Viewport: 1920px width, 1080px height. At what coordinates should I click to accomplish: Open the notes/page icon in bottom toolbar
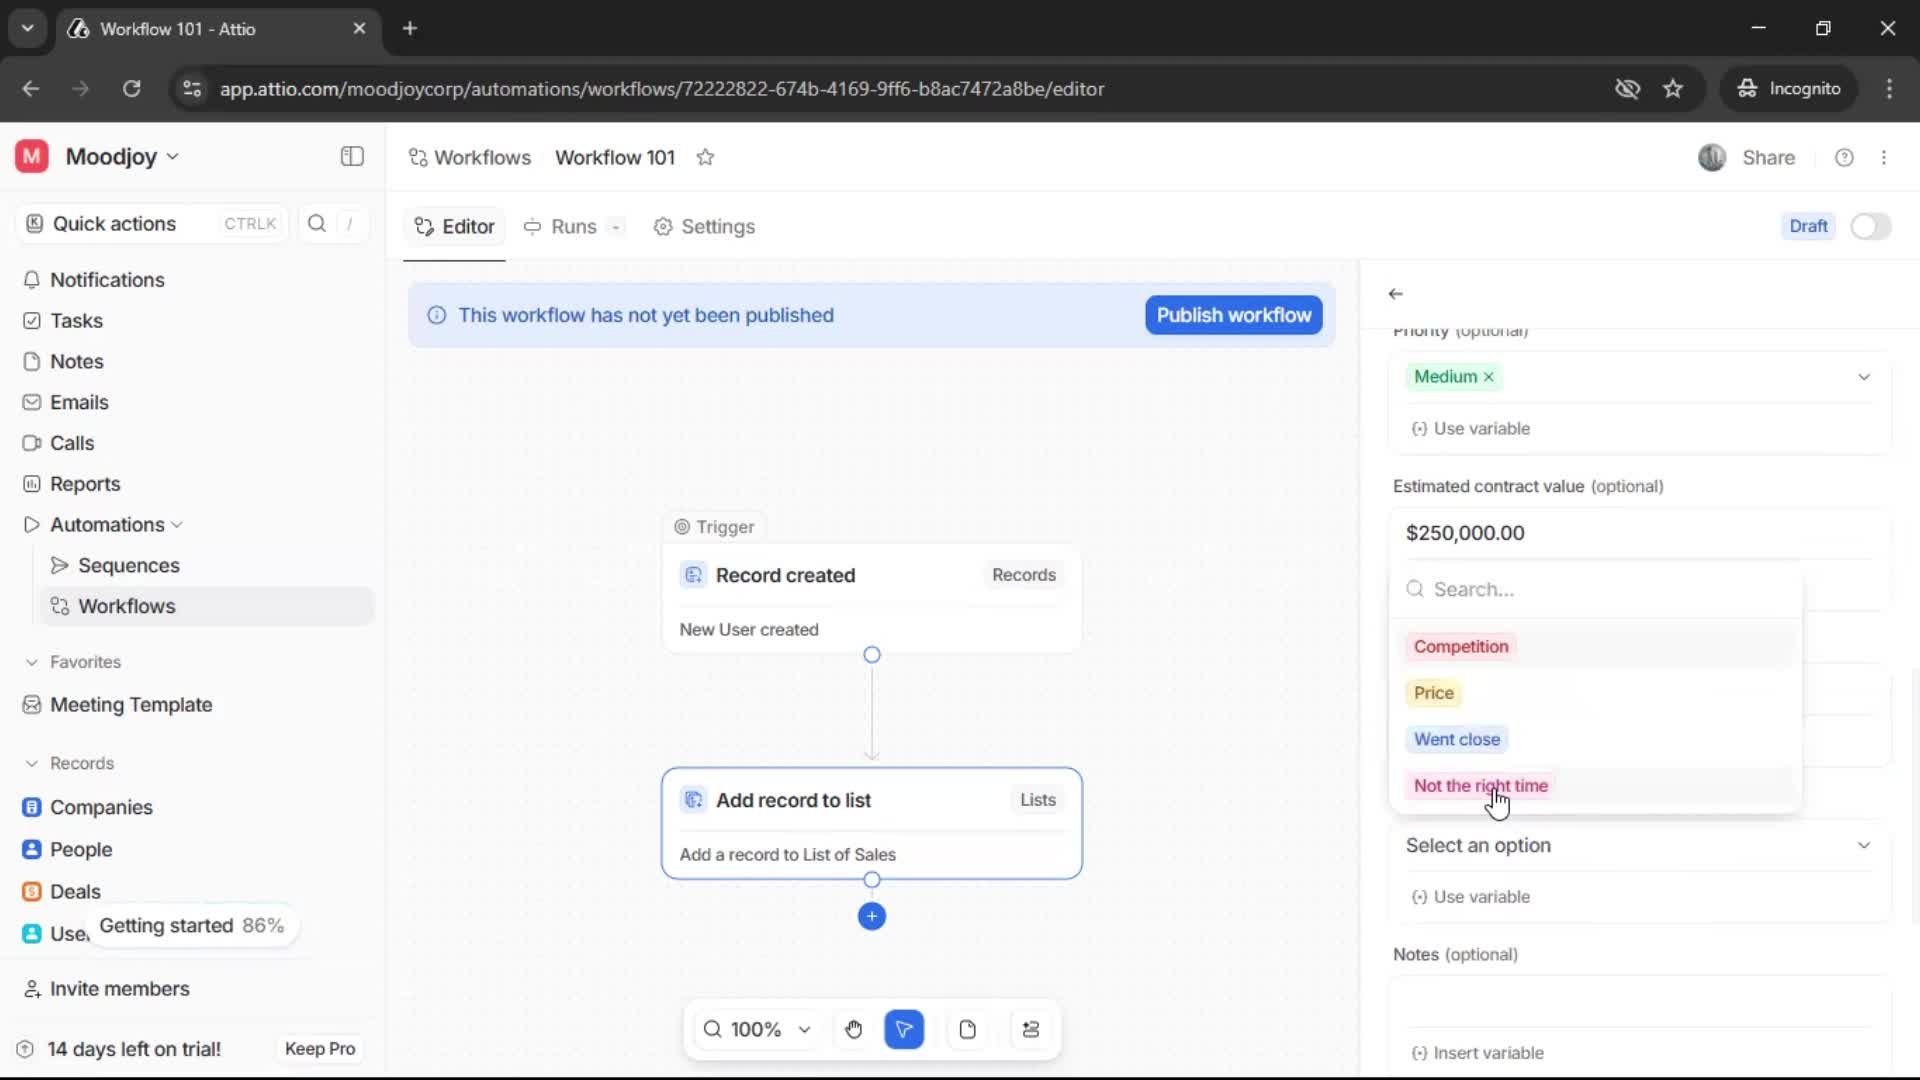(967, 1029)
